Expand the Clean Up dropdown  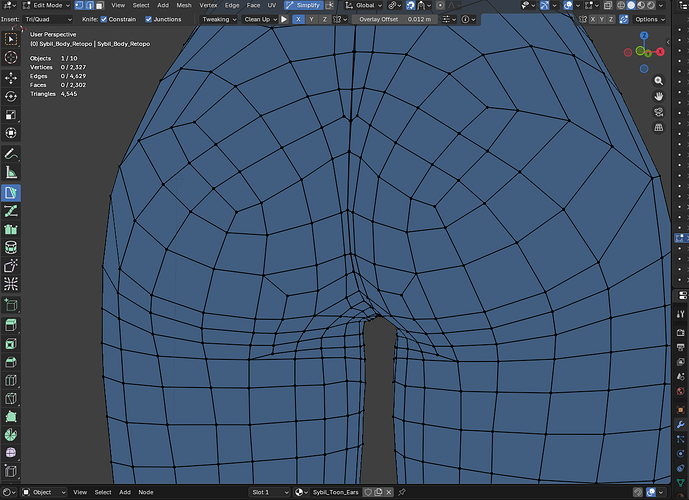click(x=261, y=19)
